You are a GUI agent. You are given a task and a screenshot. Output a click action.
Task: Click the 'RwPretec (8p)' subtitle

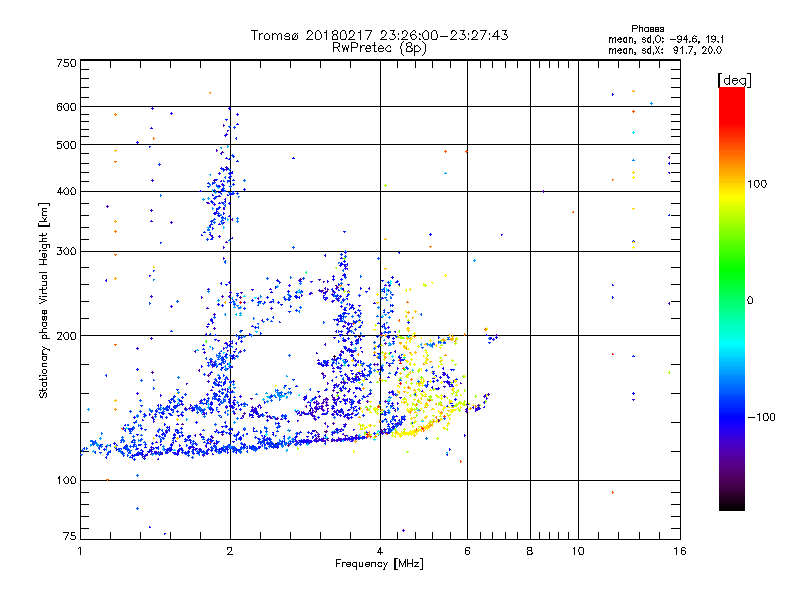point(379,48)
